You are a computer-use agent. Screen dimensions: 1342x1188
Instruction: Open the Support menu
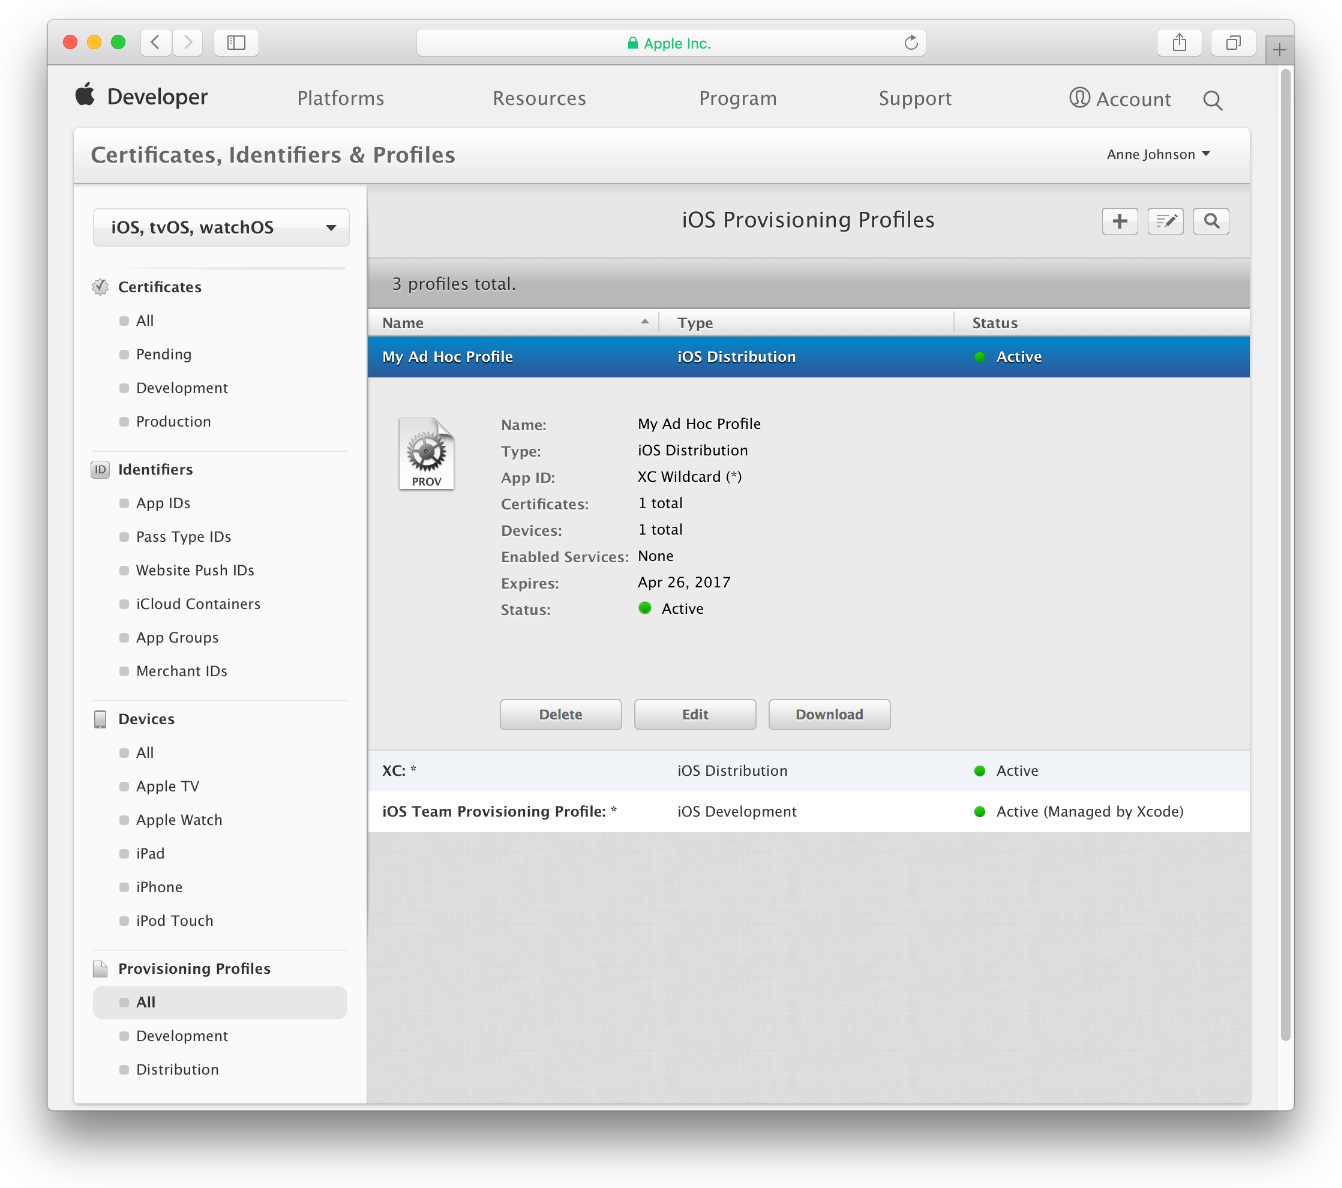pyautogui.click(x=915, y=98)
